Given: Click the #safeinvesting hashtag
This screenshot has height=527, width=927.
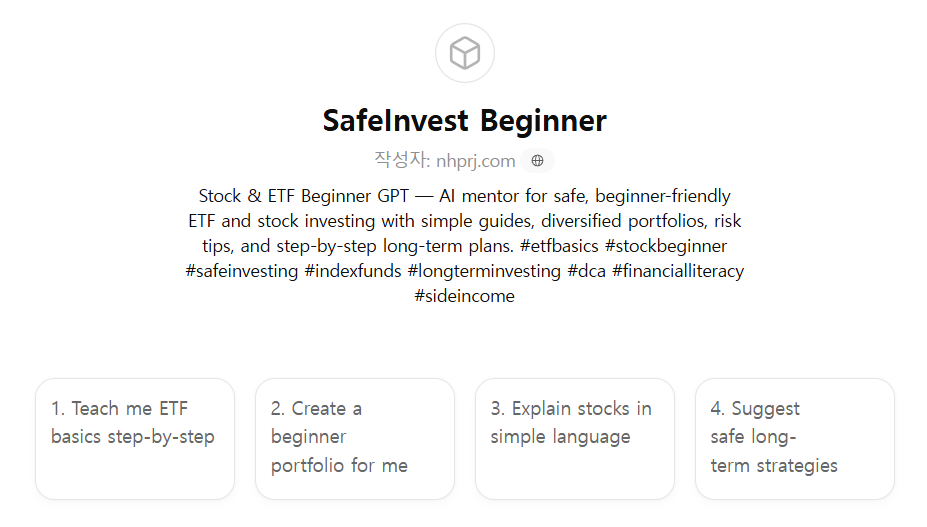Looking at the screenshot, I should [x=242, y=271].
